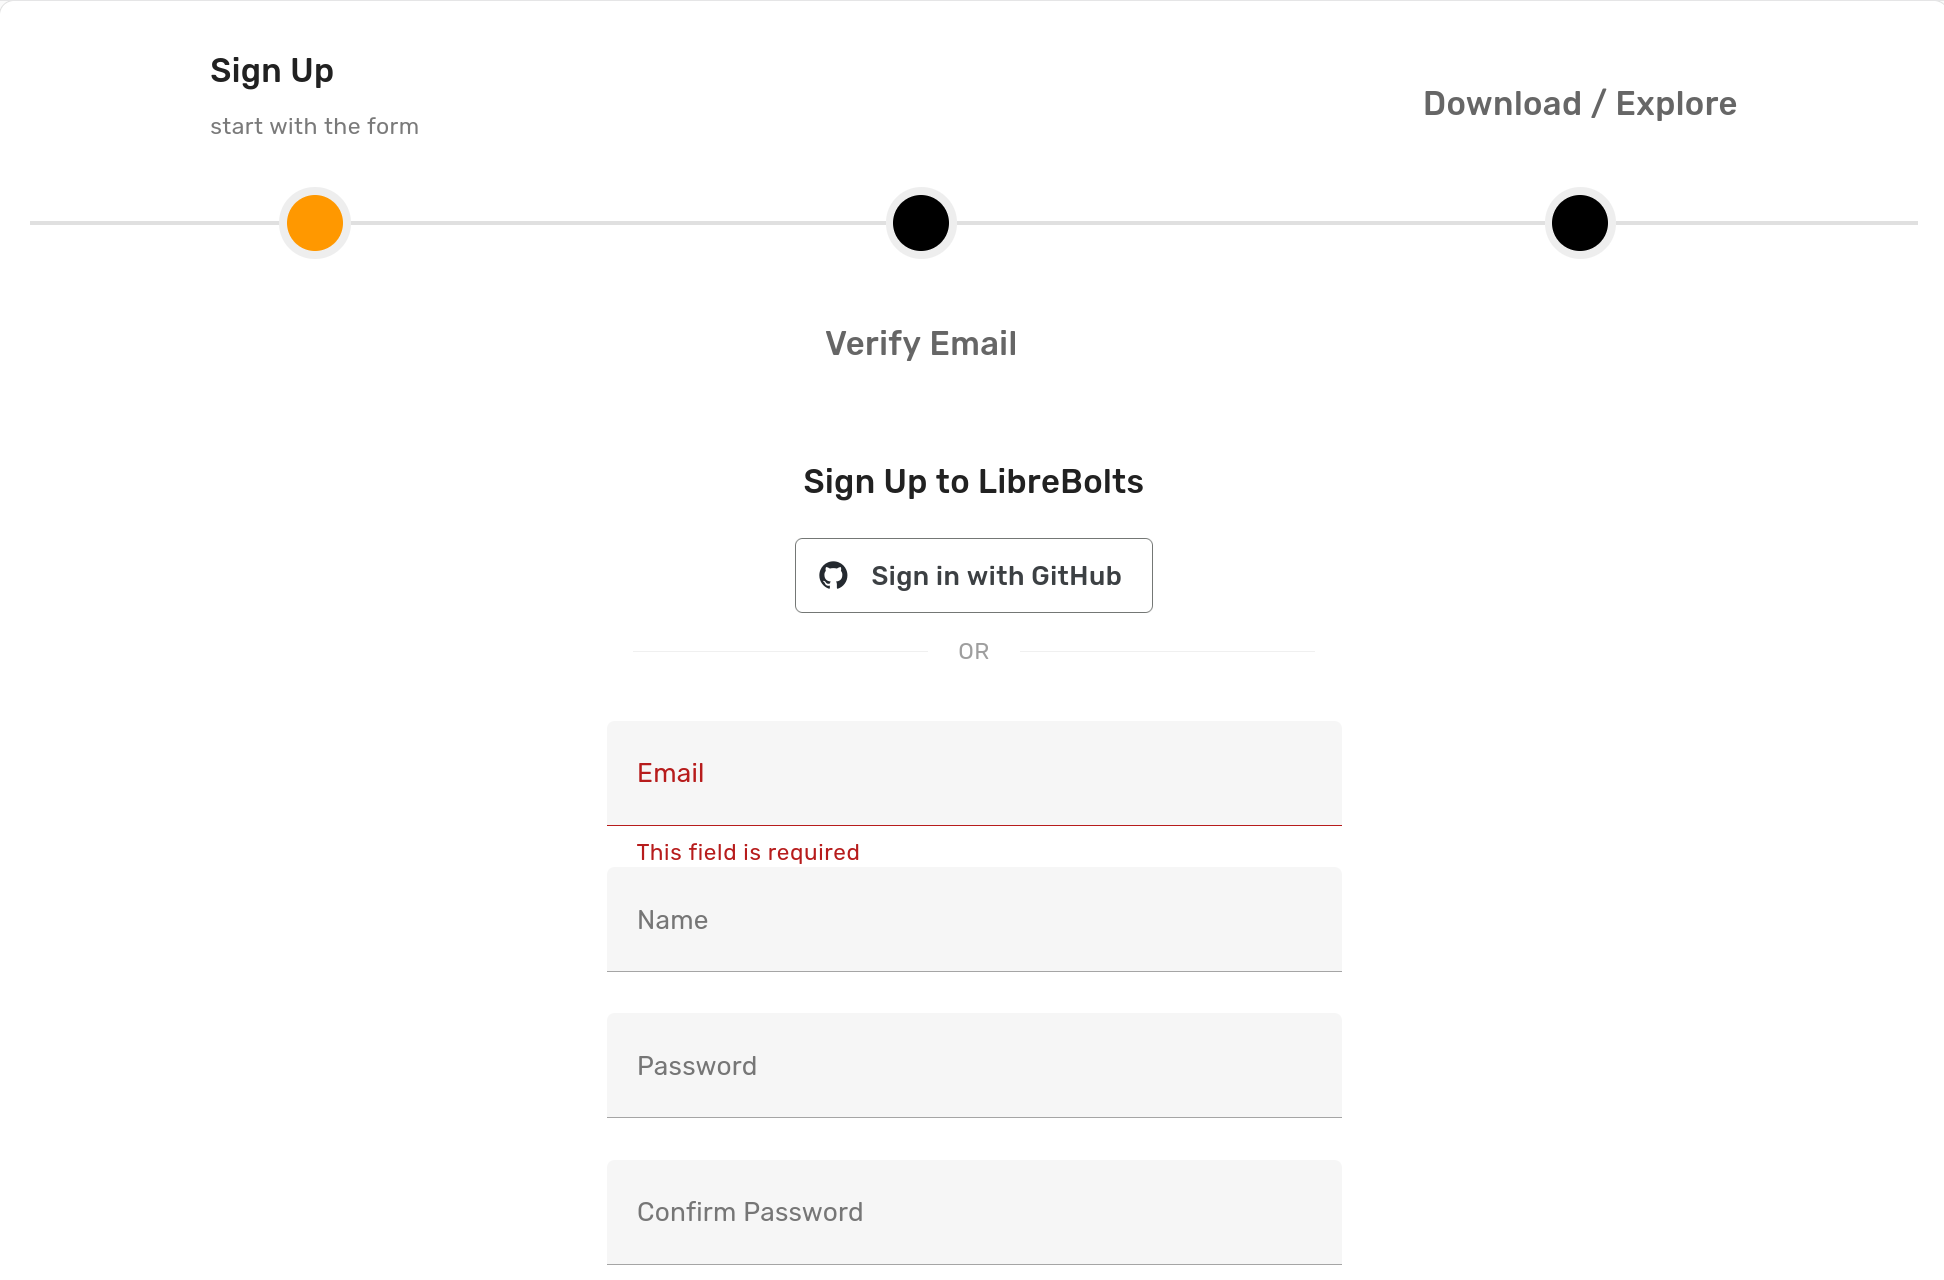Click the This field is required error message
Screen dimensions: 1944x1280
[748, 852]
